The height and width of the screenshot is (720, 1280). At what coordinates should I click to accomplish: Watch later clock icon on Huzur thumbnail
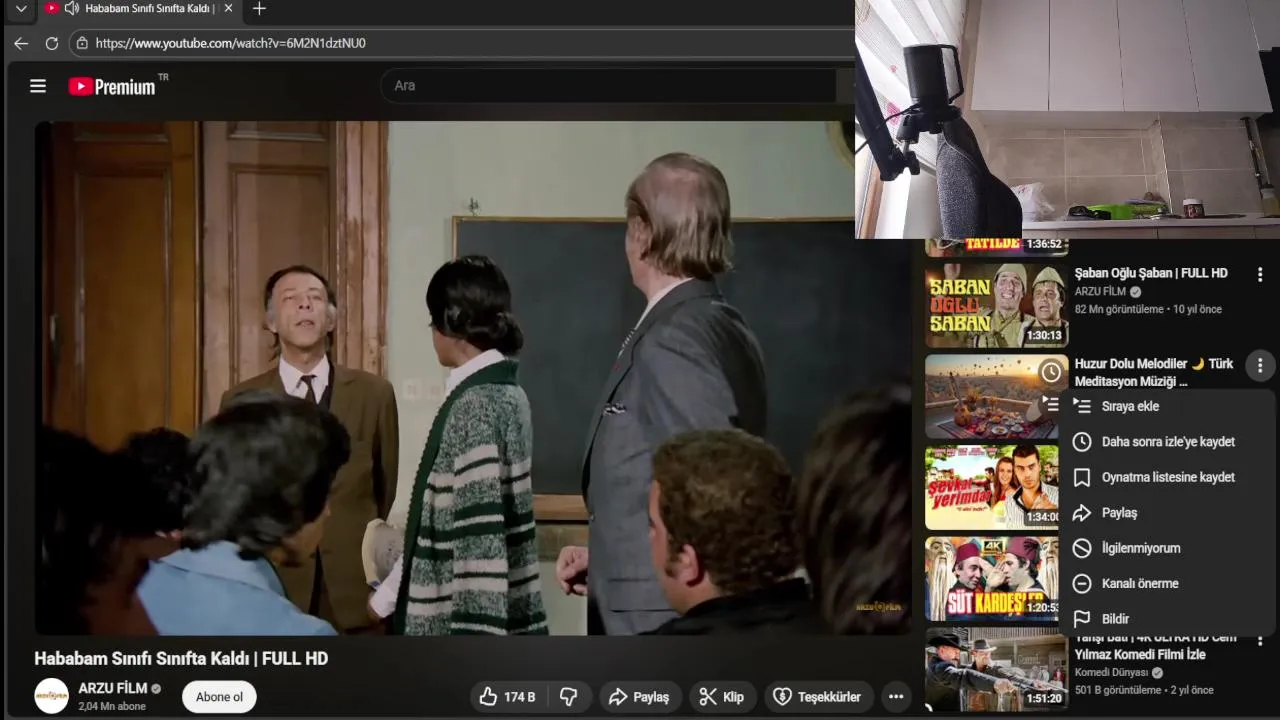point(1051,373)
